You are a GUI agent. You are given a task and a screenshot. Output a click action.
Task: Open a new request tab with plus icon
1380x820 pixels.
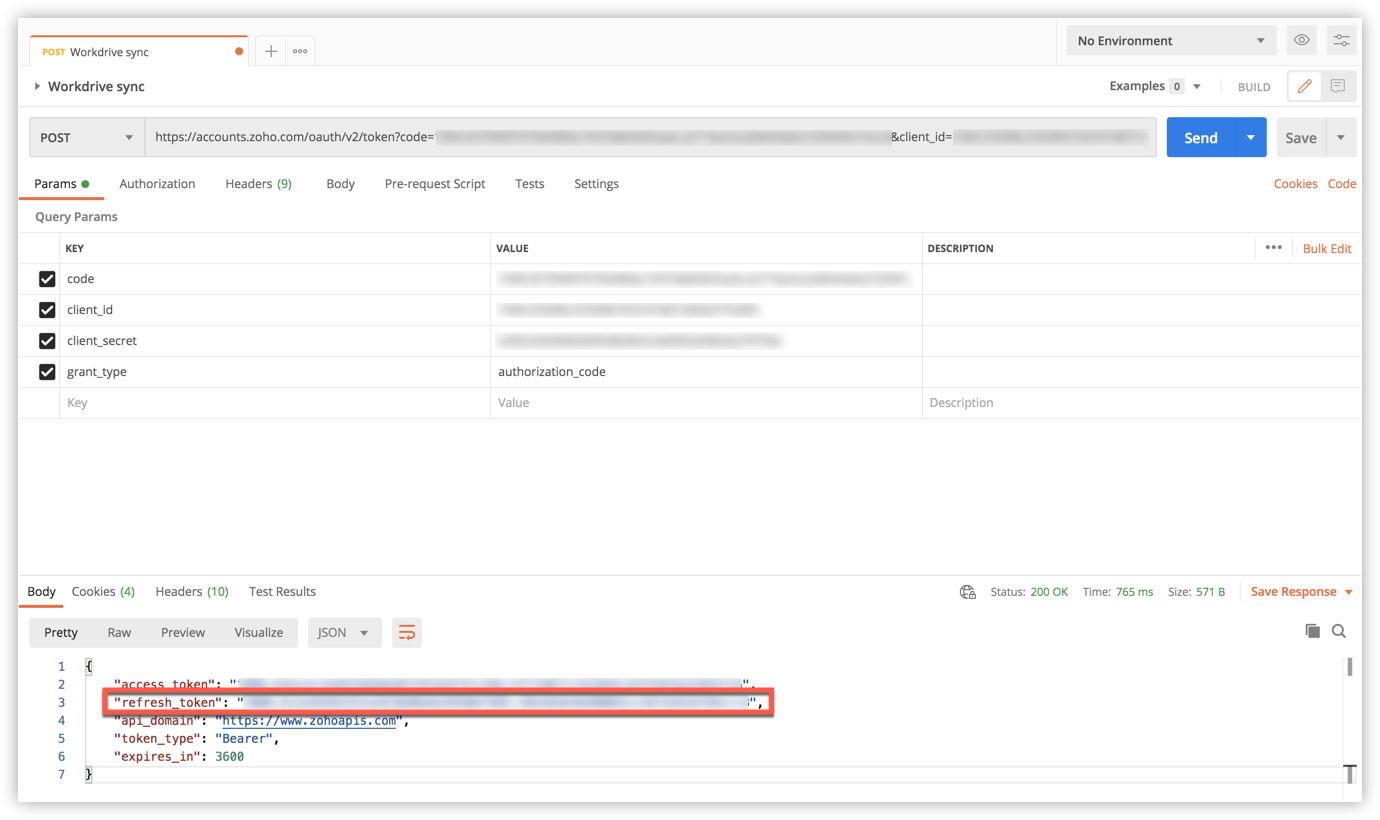(x=271, y=51)
